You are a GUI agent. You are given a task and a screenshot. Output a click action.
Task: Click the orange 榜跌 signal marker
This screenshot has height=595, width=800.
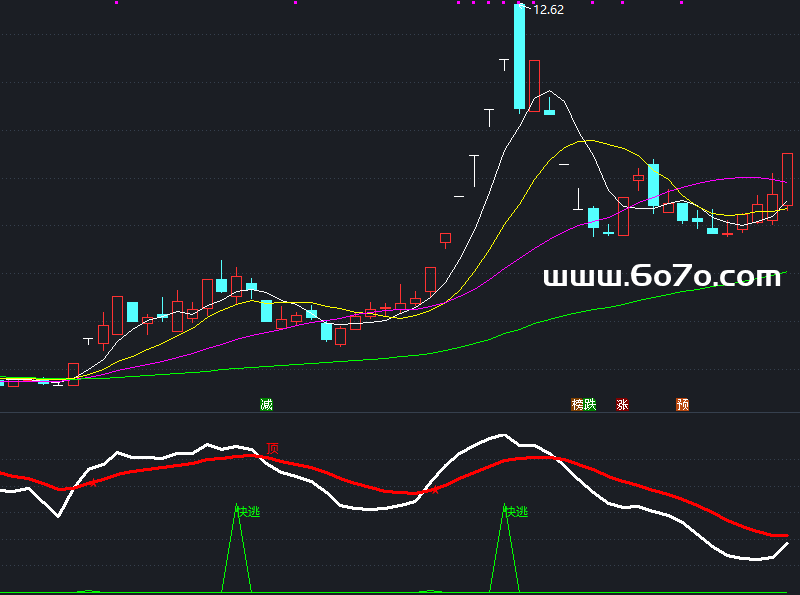point(584,405)
